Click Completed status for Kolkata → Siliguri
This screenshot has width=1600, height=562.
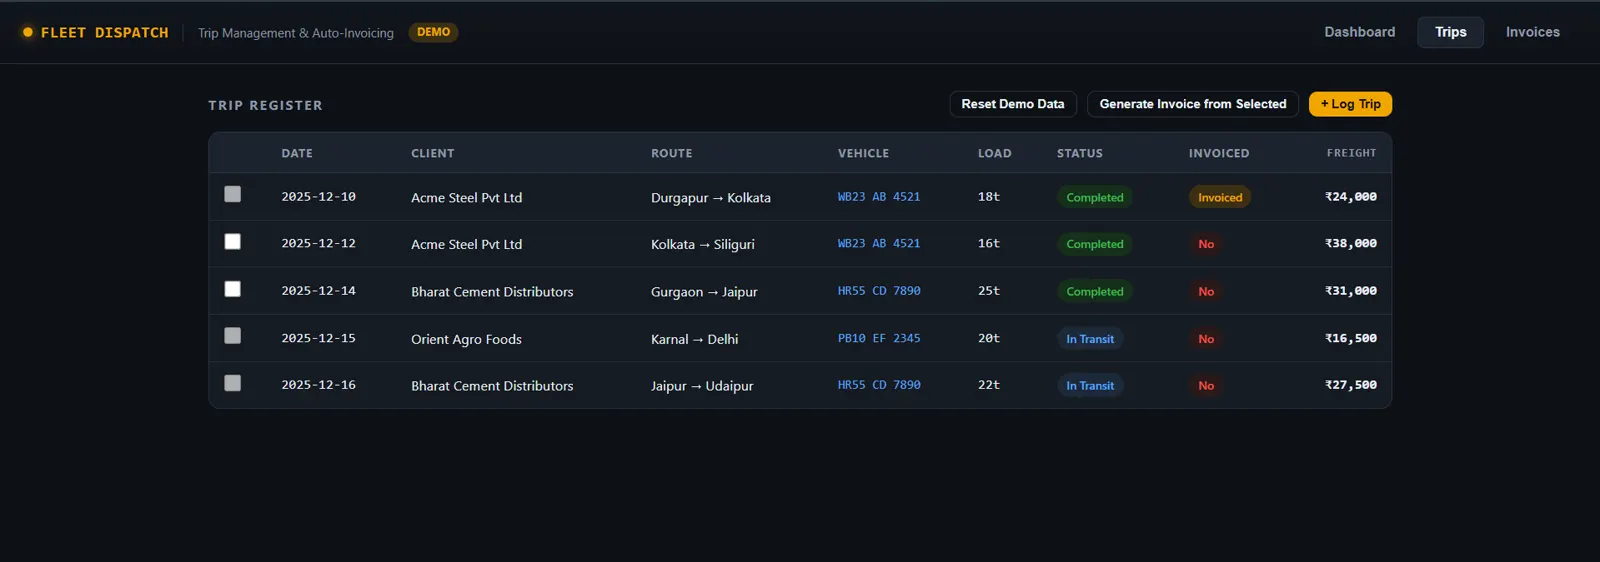(x=1095, y=244)
